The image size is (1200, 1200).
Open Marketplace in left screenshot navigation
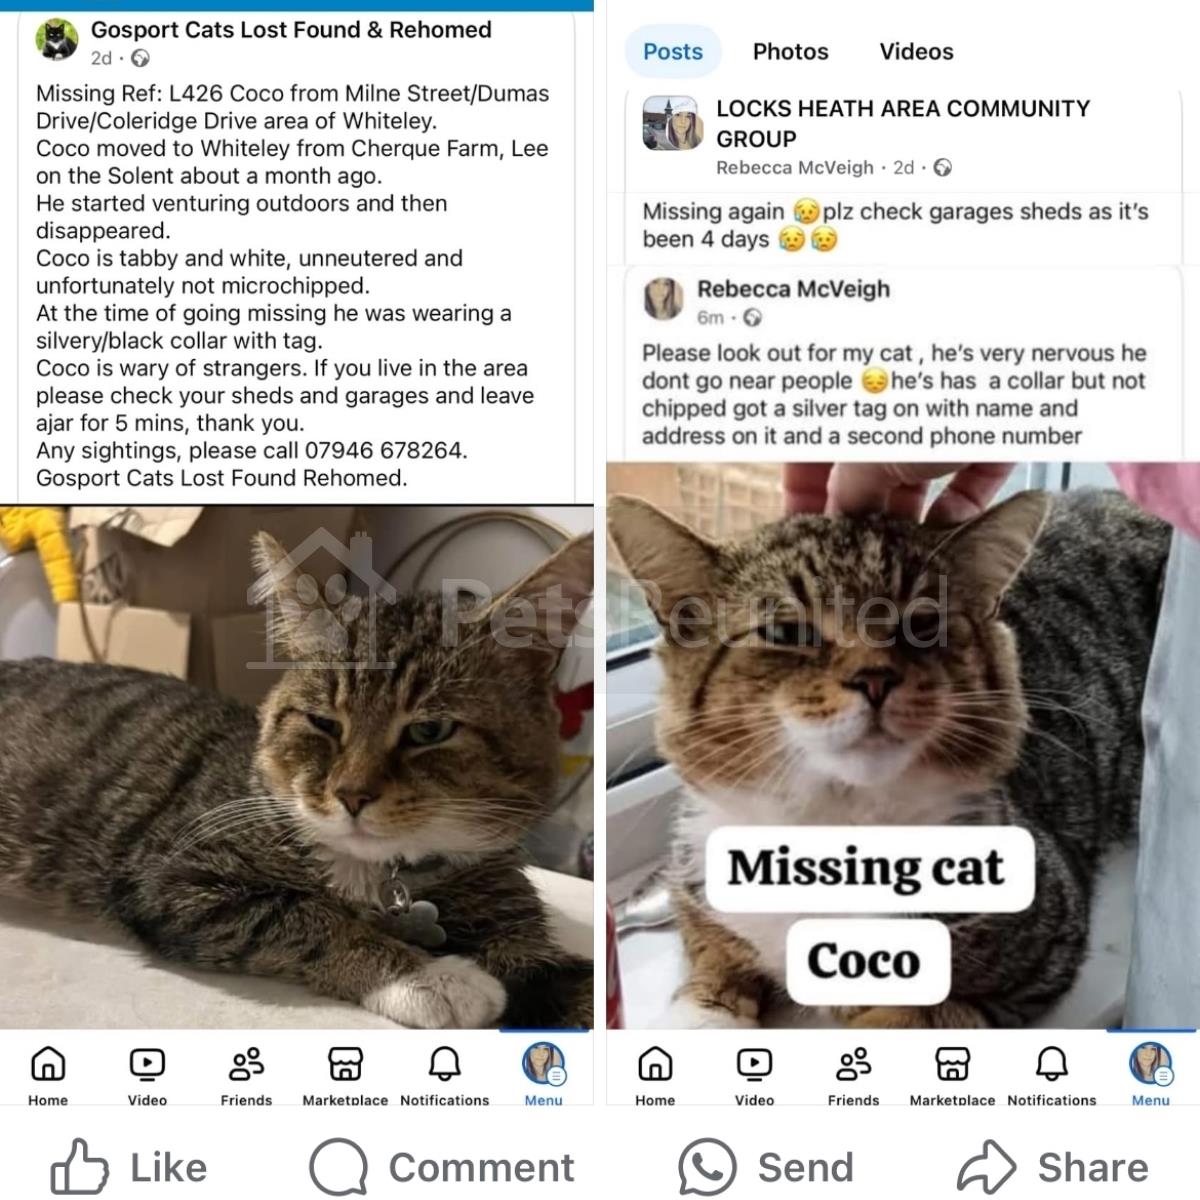[345, 1075]
